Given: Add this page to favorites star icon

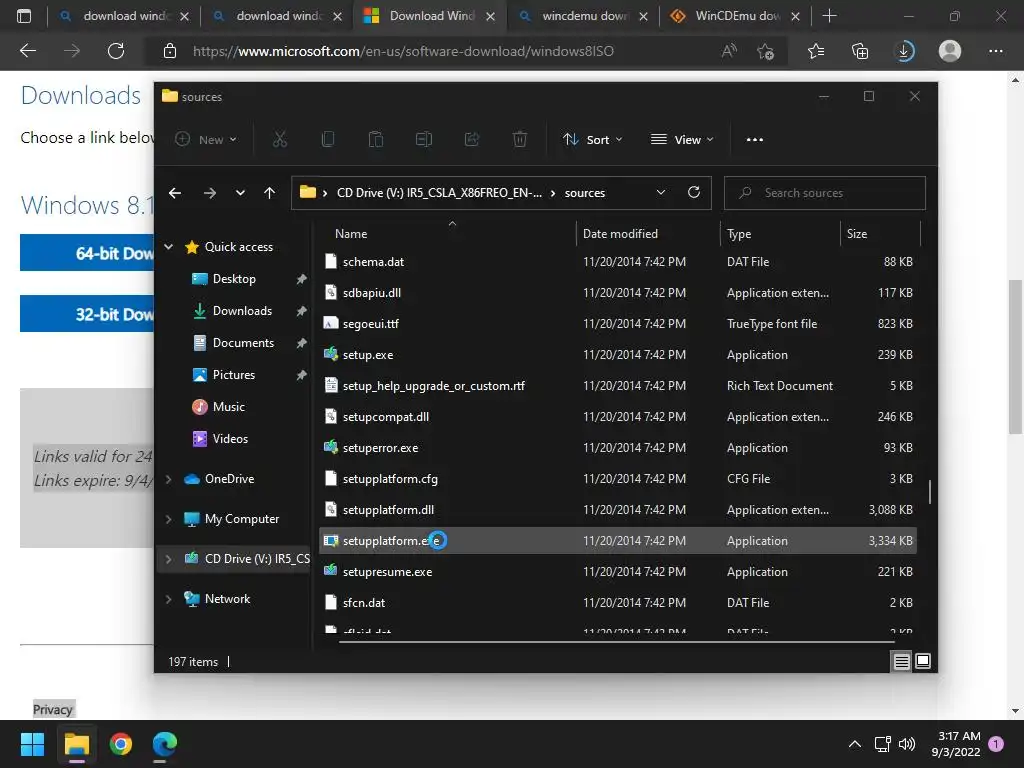Looking at the screenshot, I should click(765, 51).
